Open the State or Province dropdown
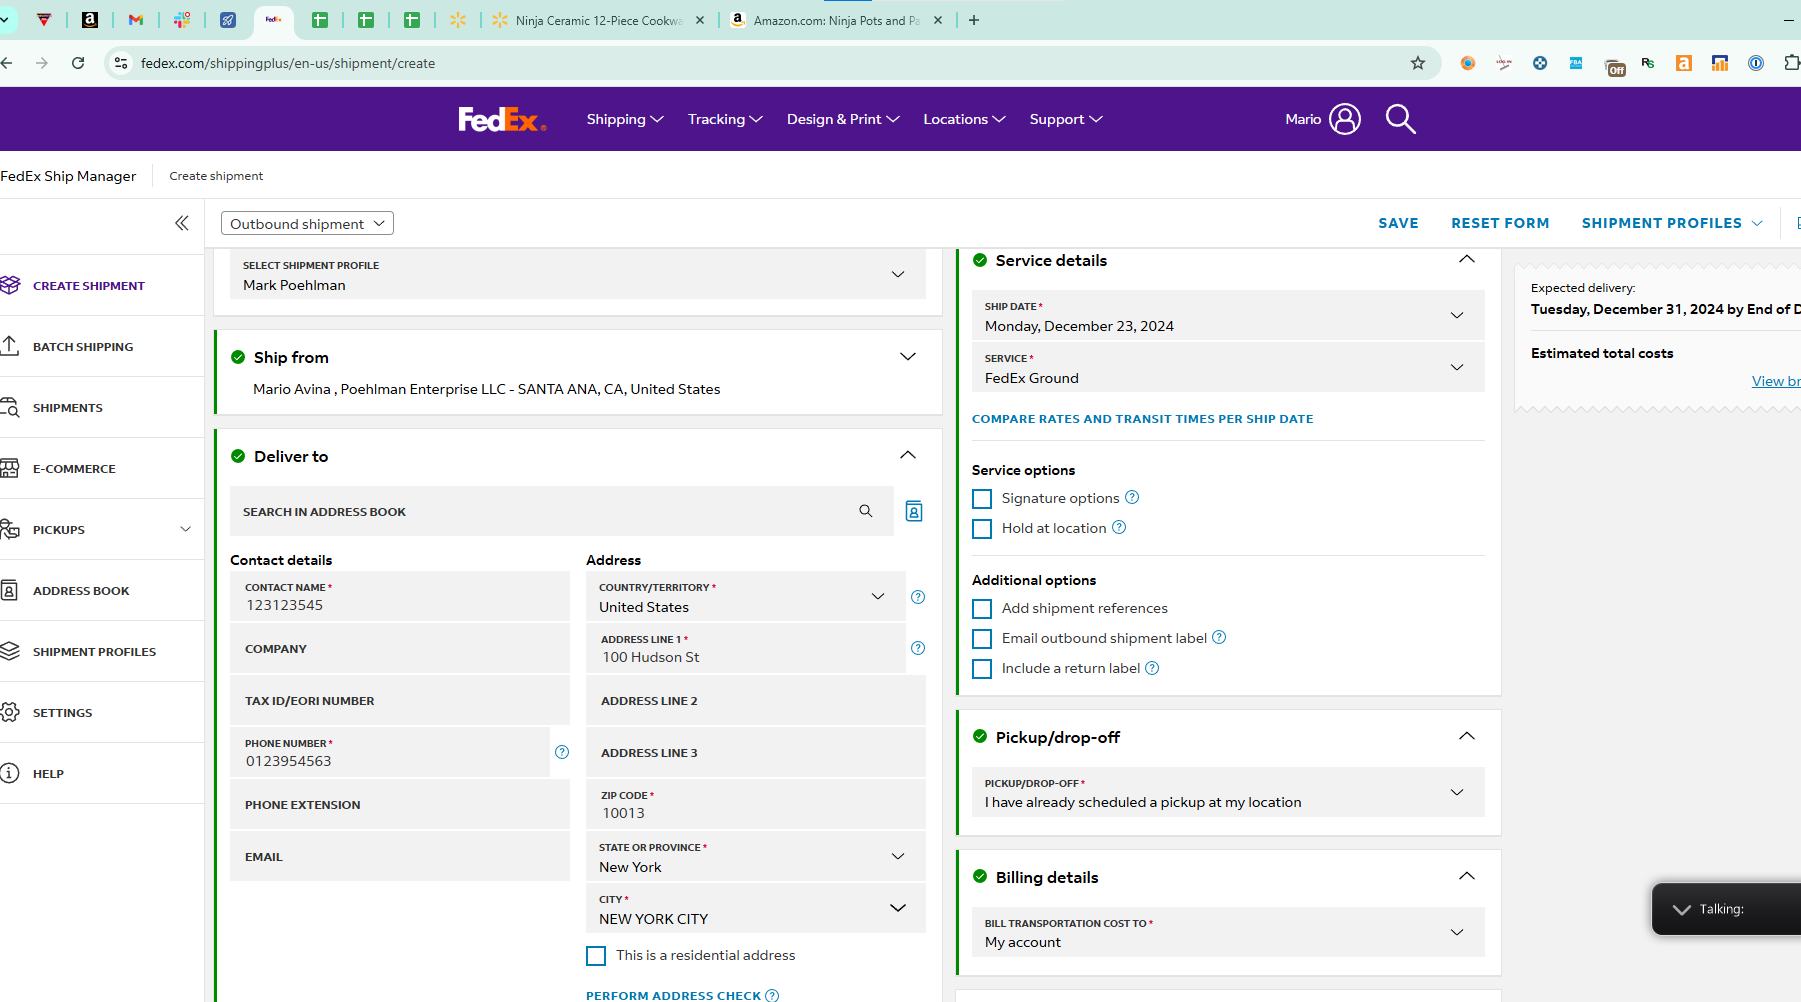 click(756, 856)
